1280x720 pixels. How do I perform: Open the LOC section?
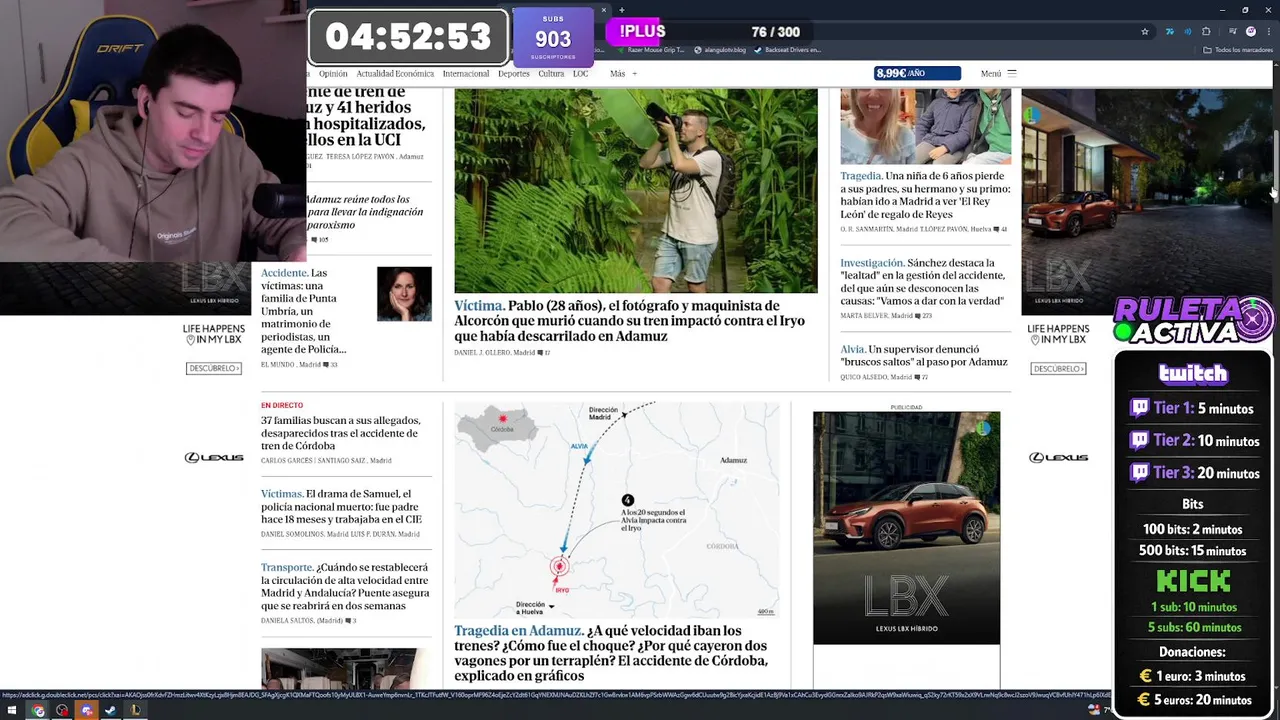580,73
